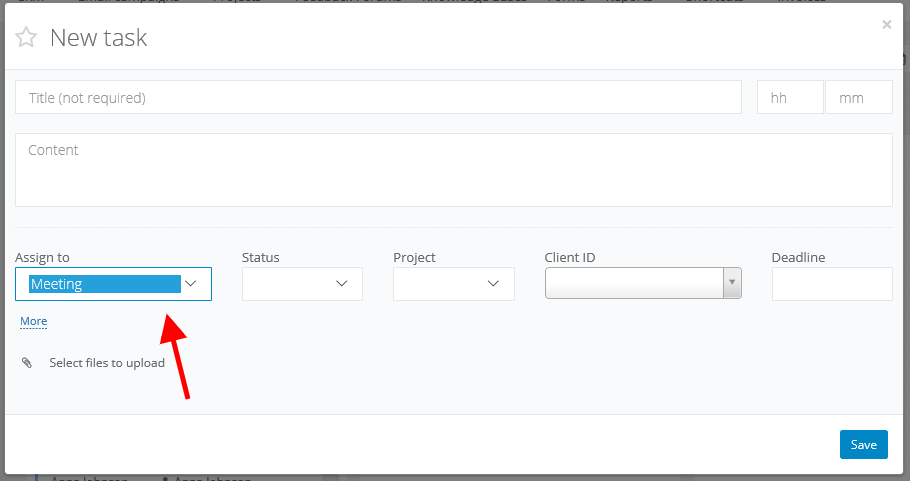Click Select files to upload
910x481 pixels.
click(x=107, y=363)
